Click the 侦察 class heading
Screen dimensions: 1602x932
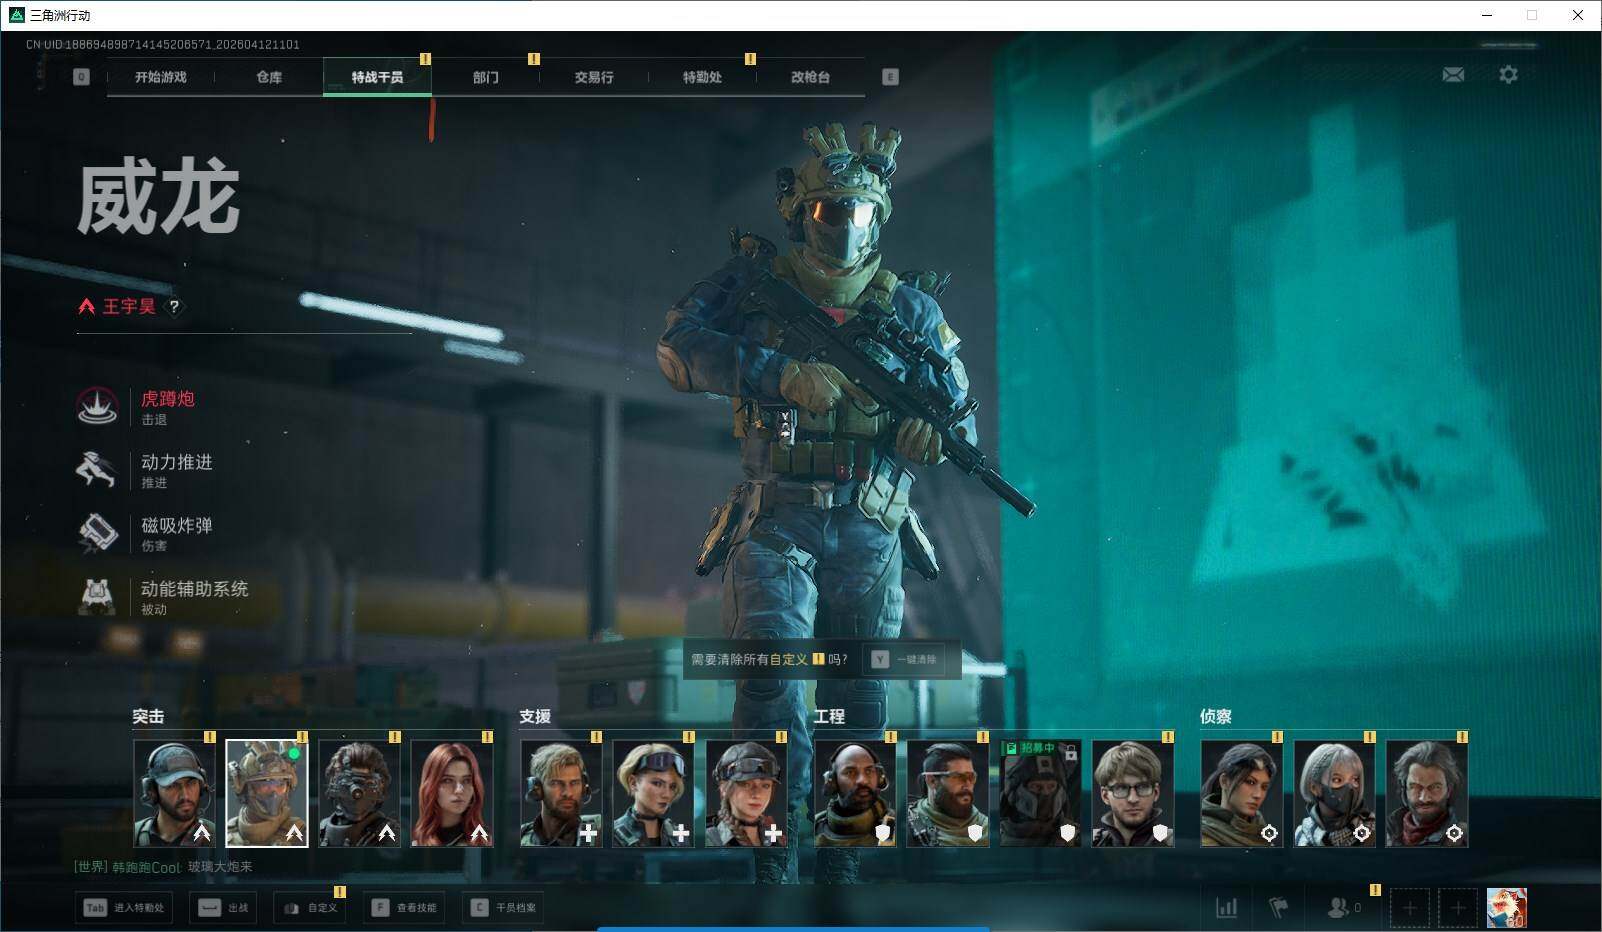click(x=1216, y=717)
